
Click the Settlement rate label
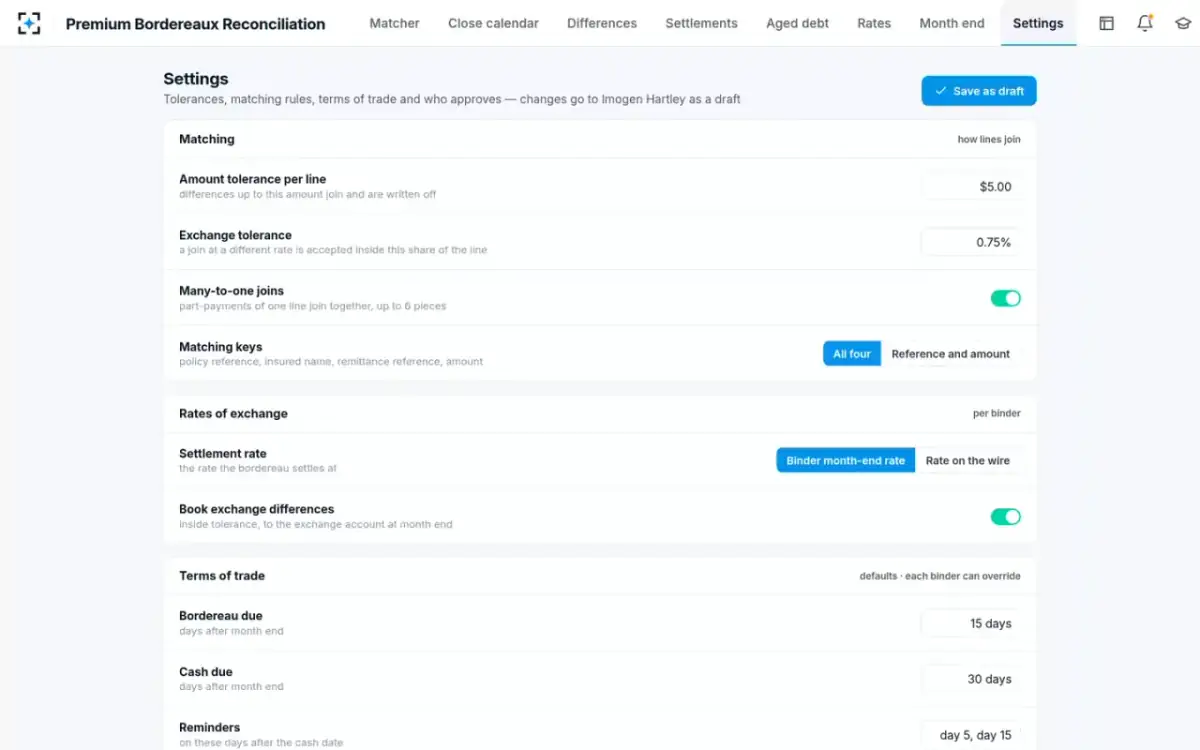point(223,454)
